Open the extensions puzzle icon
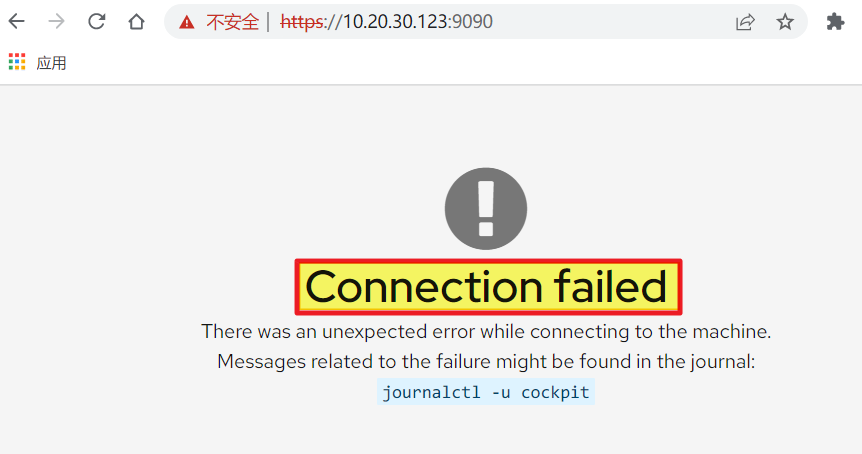The width and height of the screenshot is (862, 454). click(x=835, y=22)
